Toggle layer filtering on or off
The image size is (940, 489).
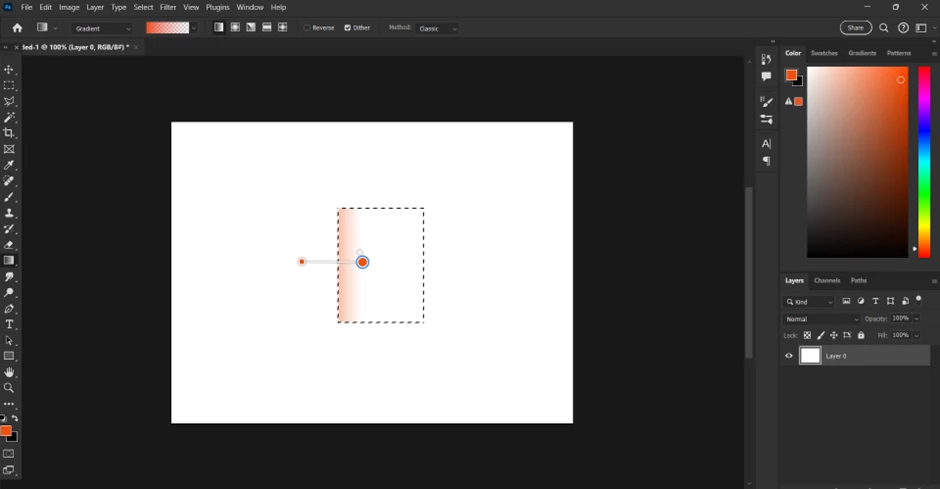919,300
